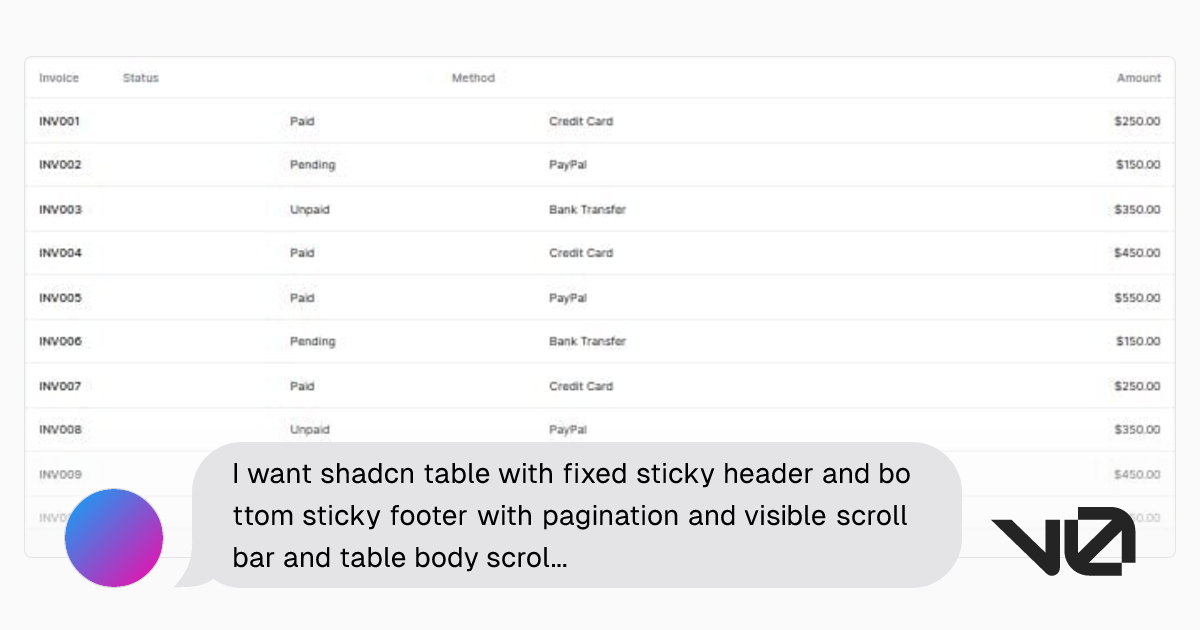Click the Pending status for INV006
This screenshot has width=1200, height=630.
click(x=312, y=341)
